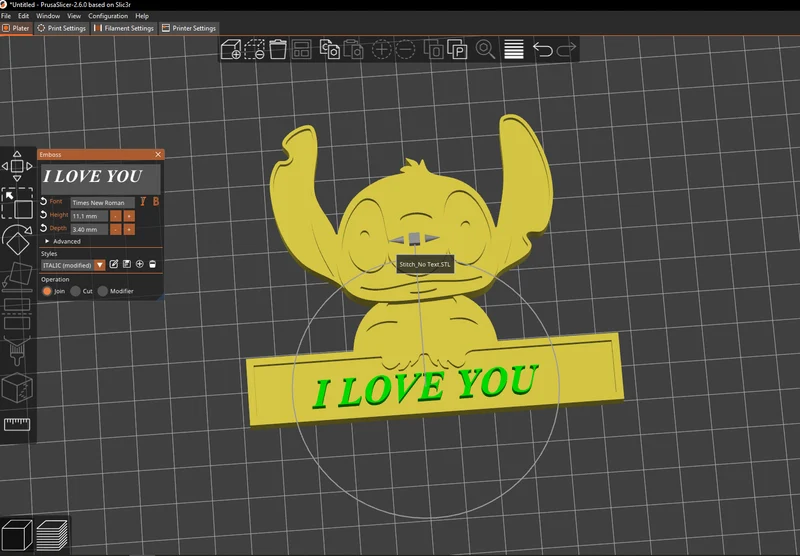The width and height of the screenshot is (800, 556).
Task: Click the Delete selected object icon
Action: (x=254, y=49)
